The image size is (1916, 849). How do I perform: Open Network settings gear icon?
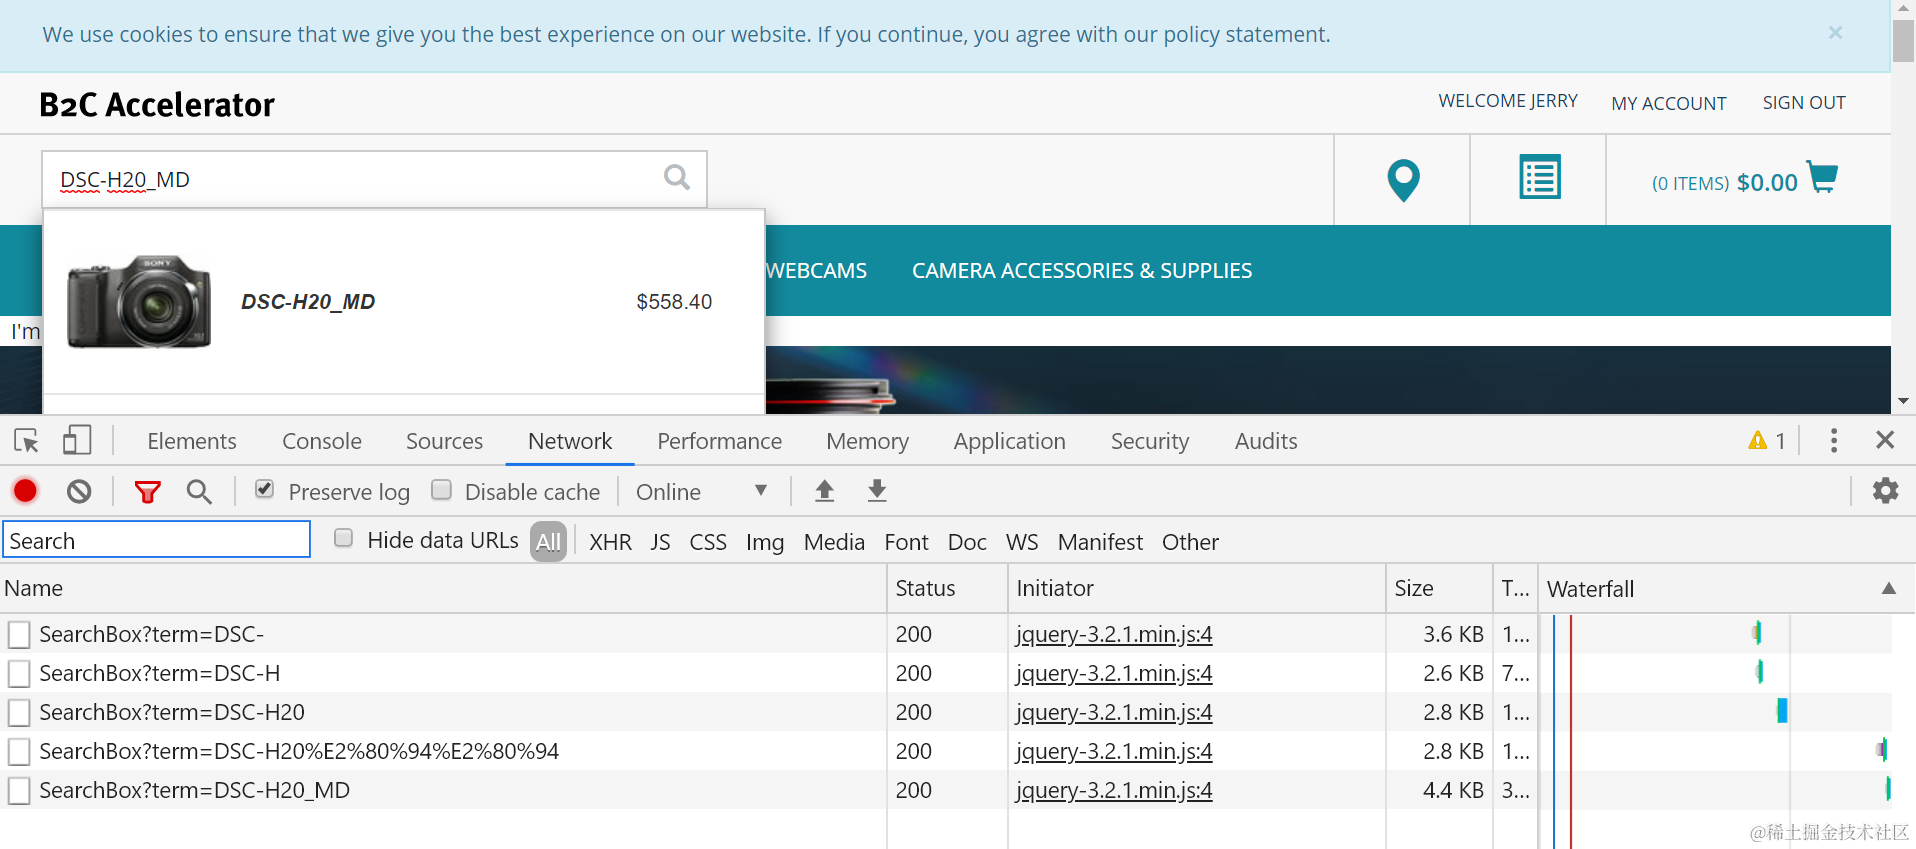pyautogui.click(x=1885, y=490)
